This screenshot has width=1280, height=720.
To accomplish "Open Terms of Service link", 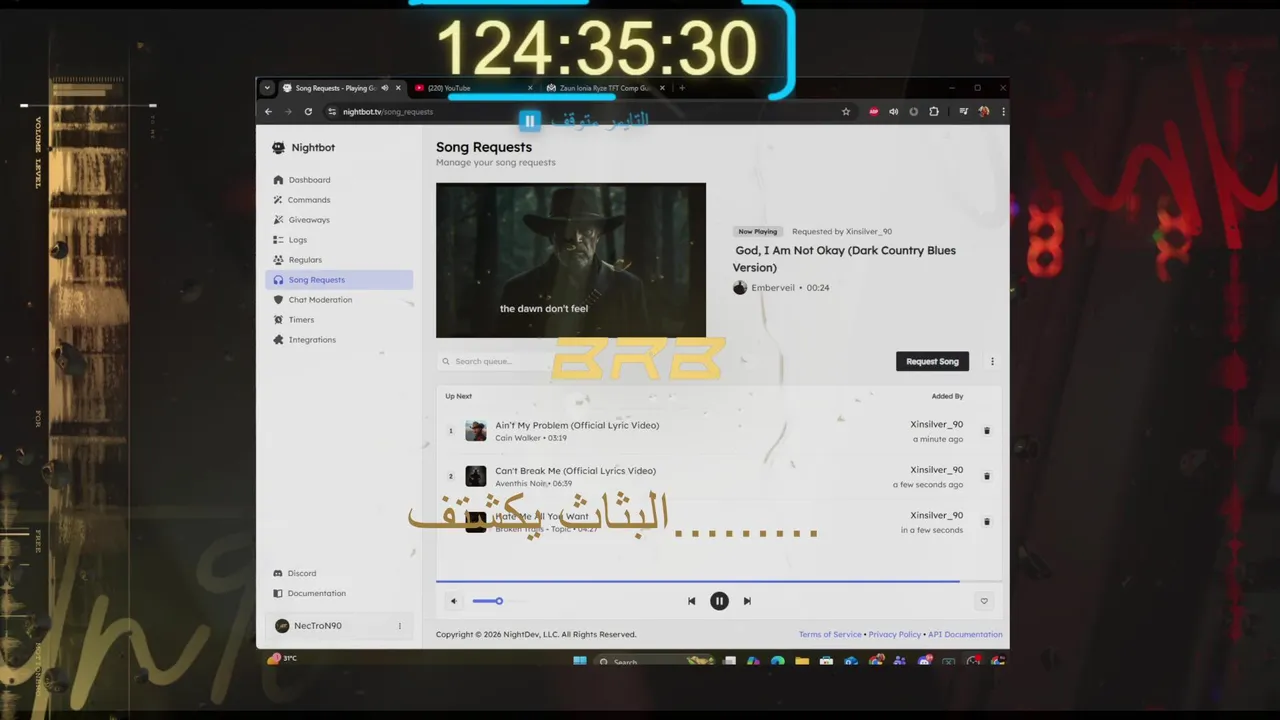I will (x=830, y=634).
